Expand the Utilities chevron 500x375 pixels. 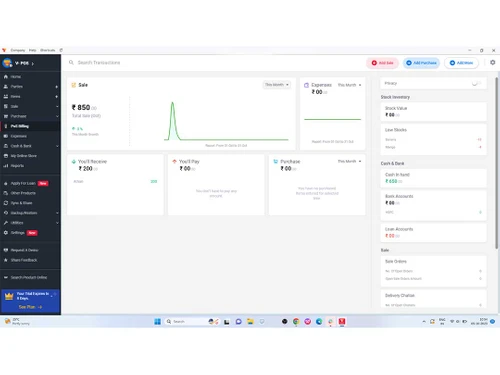tap(57, 223)
